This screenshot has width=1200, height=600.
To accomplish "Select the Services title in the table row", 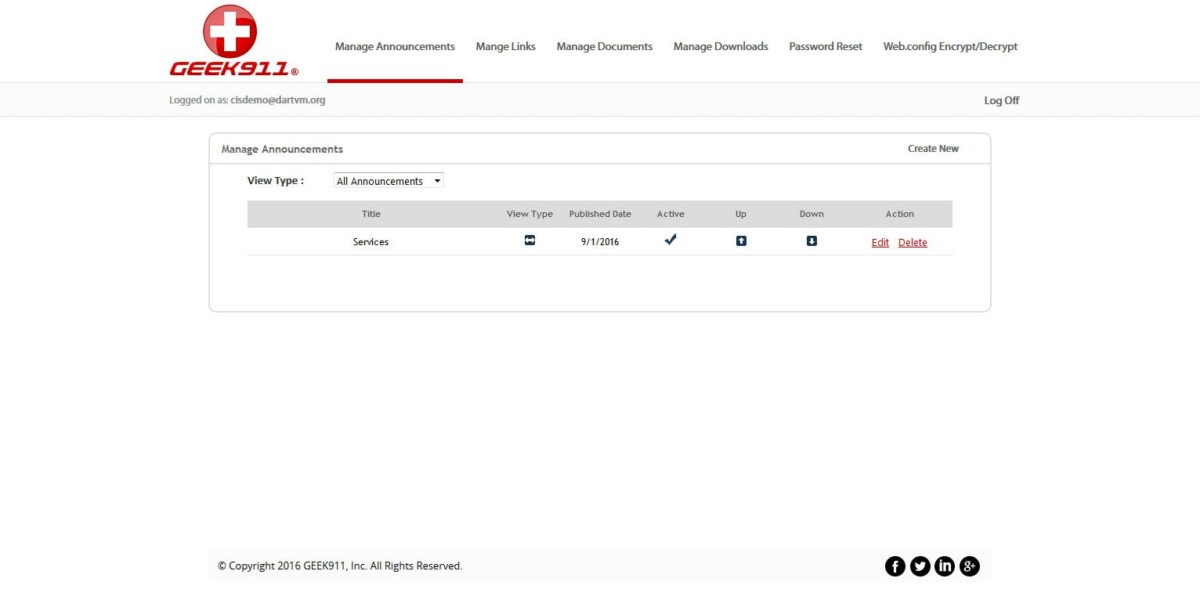I will (x=370, y=241).
